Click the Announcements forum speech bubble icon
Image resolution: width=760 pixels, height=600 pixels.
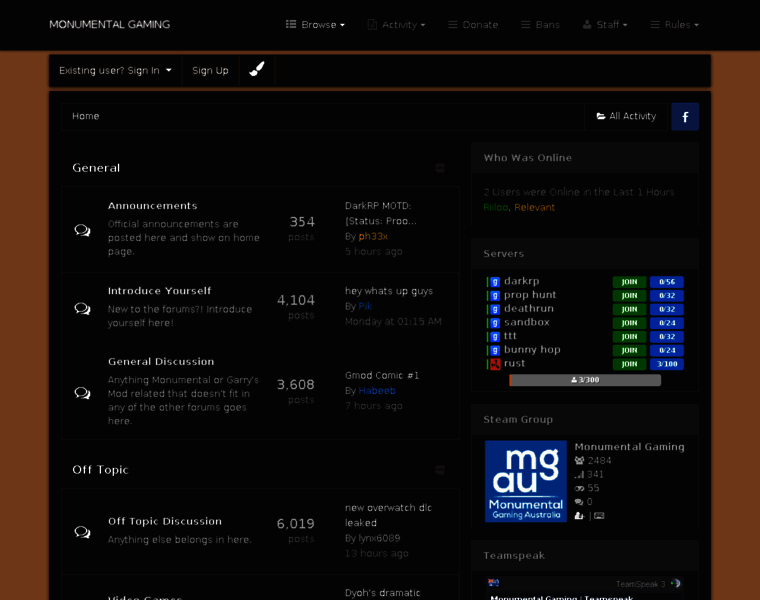tap(82, 230)
